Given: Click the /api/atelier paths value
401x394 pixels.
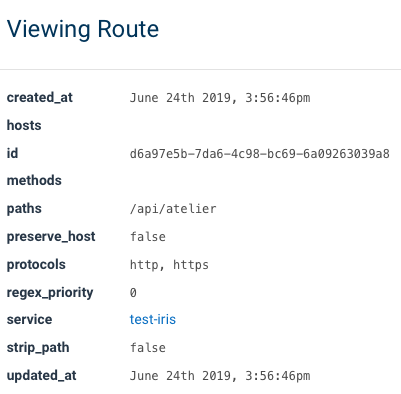Looking at the screenshot, I should 173,209.
